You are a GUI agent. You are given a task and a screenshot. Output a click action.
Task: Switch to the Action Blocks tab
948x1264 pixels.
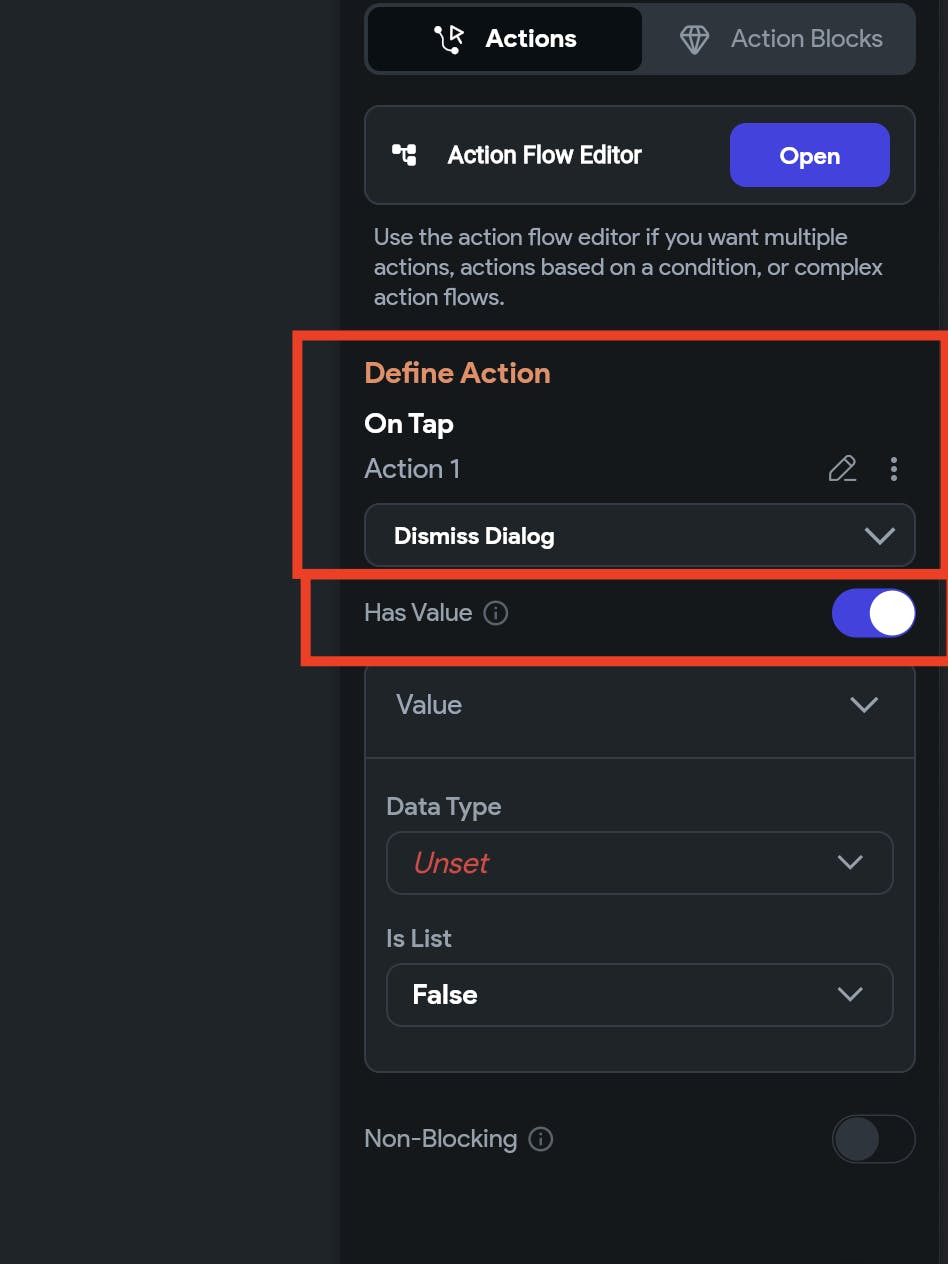(x=780, y=39)
